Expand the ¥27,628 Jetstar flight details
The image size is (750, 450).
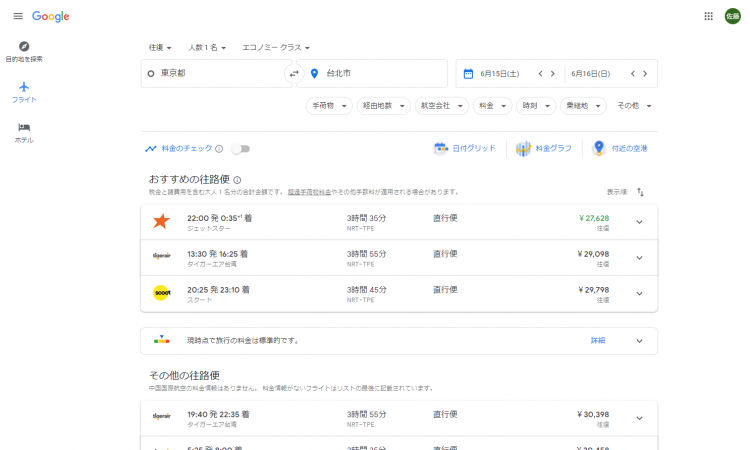pos(640,222)
